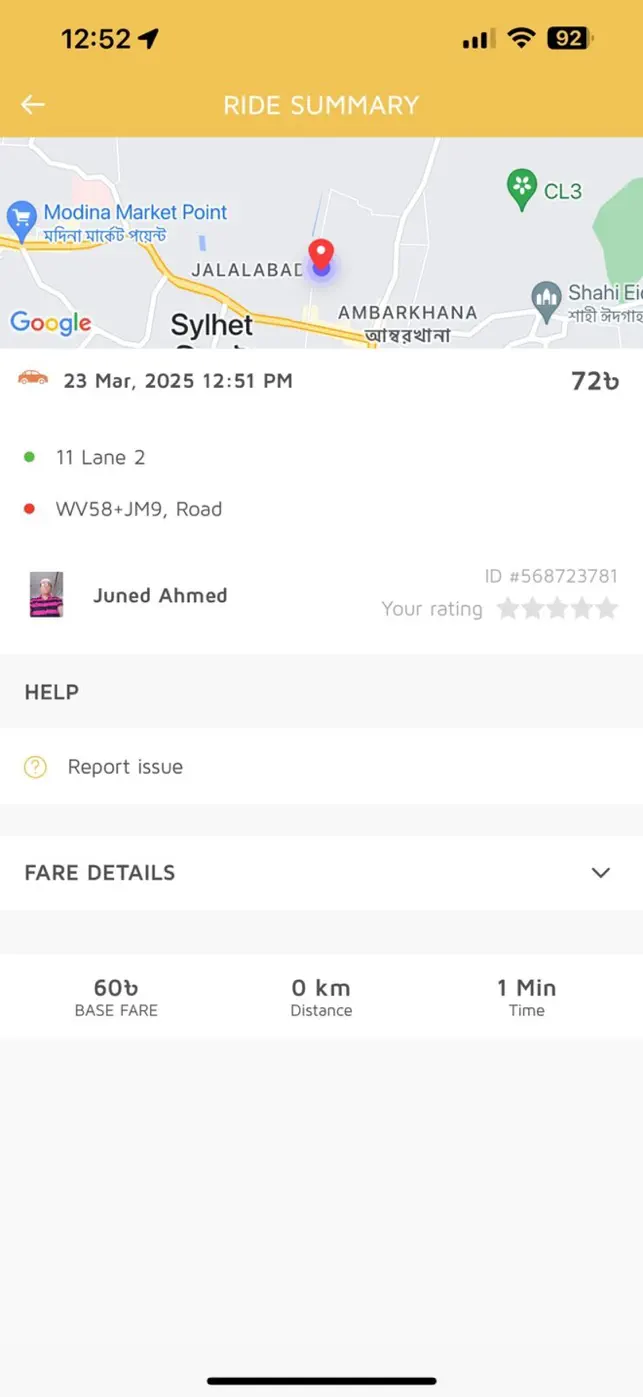This screenshot has width=643, height=1397.
Task: Tap the Report issue link
Action: (125, 767)
